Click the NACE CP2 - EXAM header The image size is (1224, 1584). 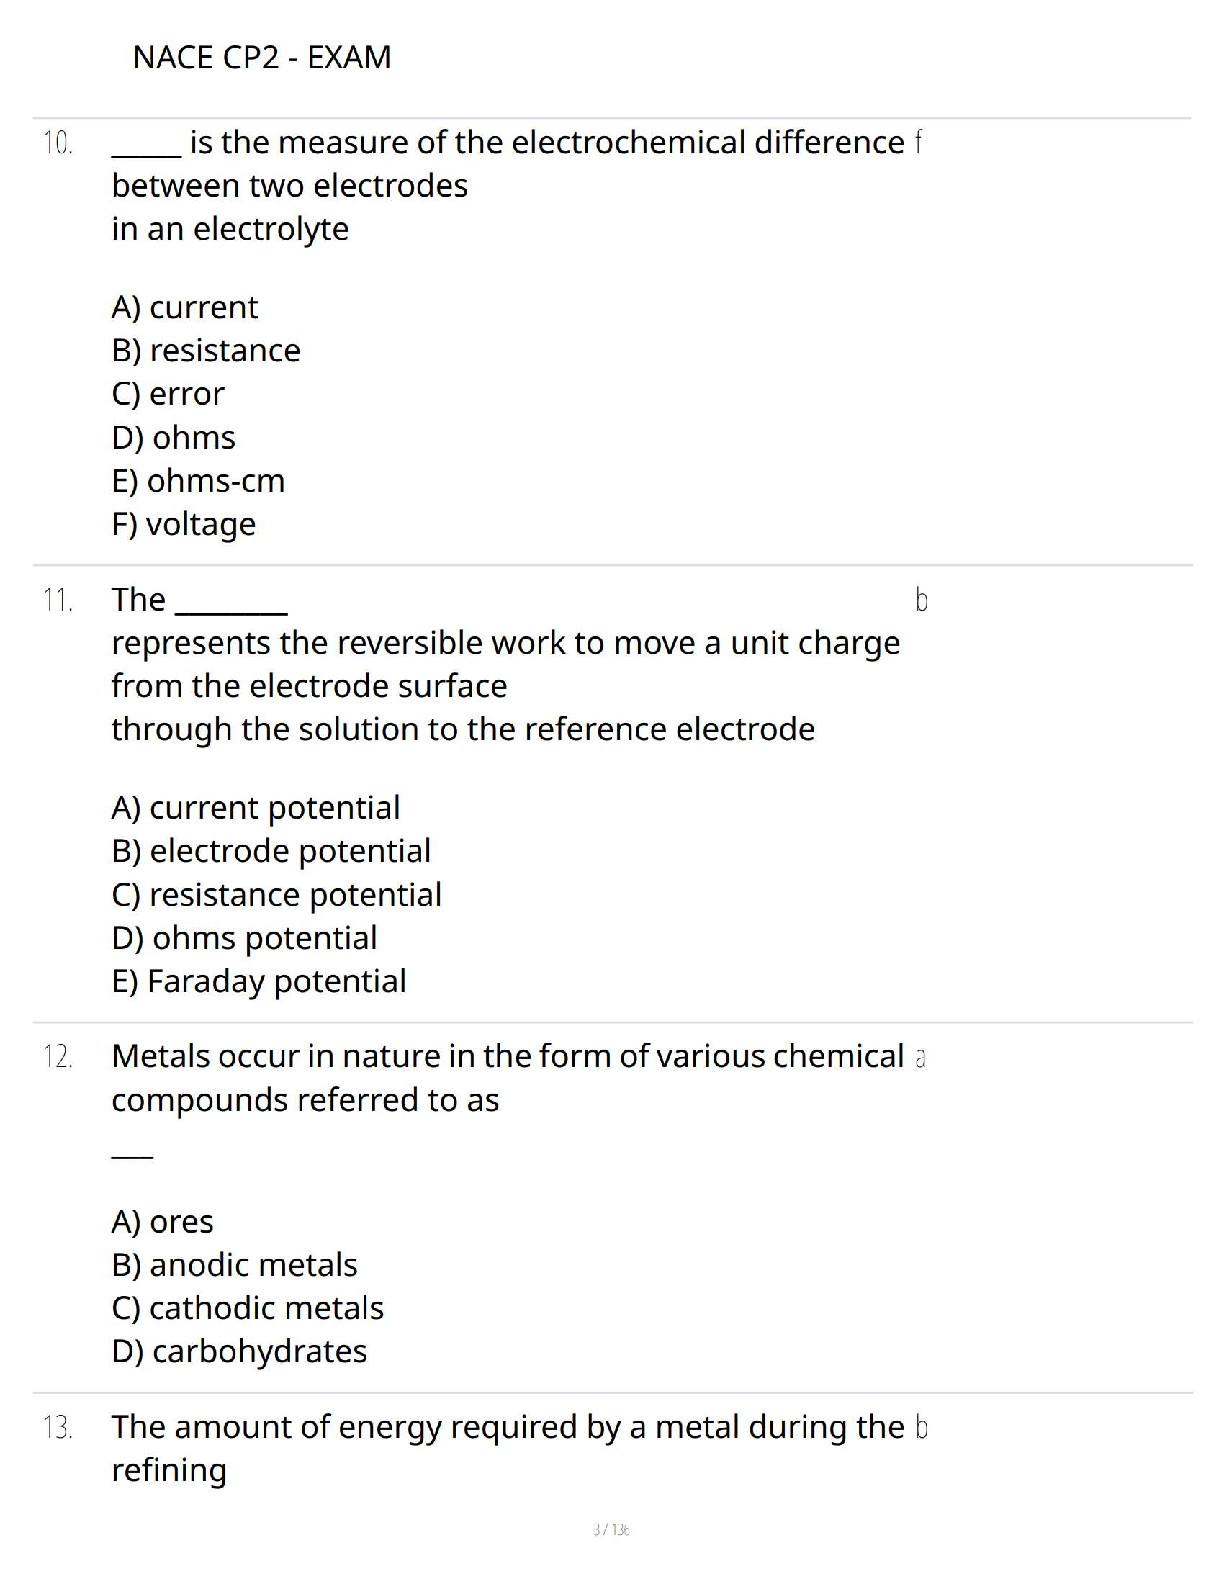click(262, 57)
